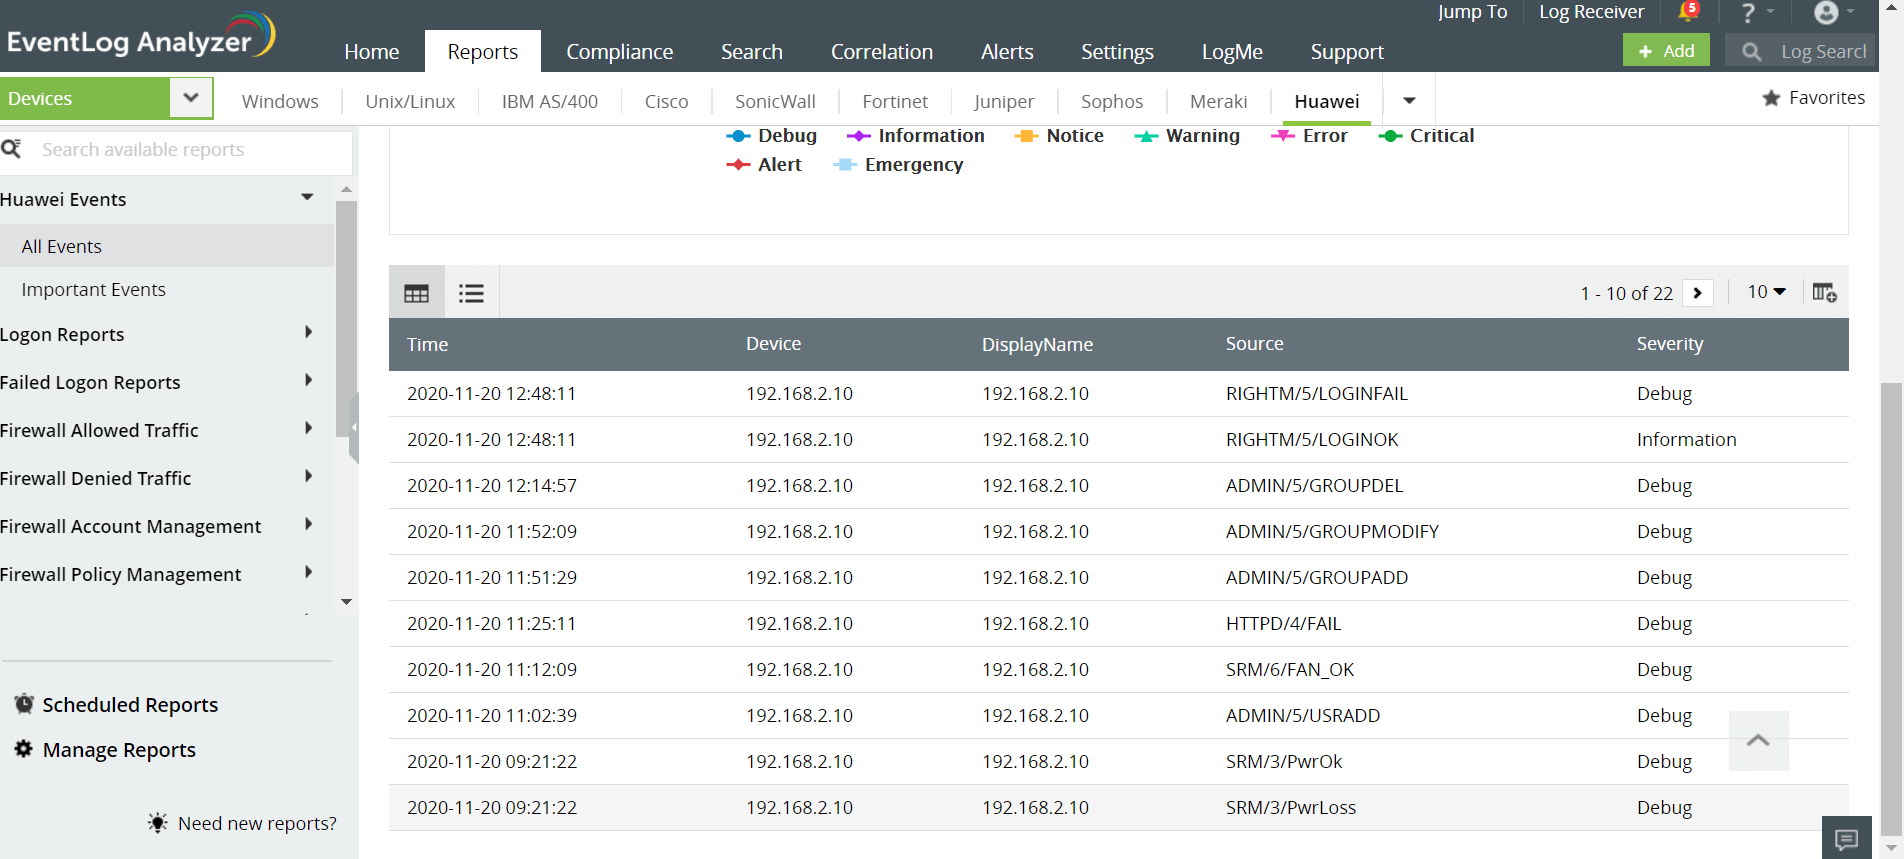
Task: Switch to list view
Action: 471,293
